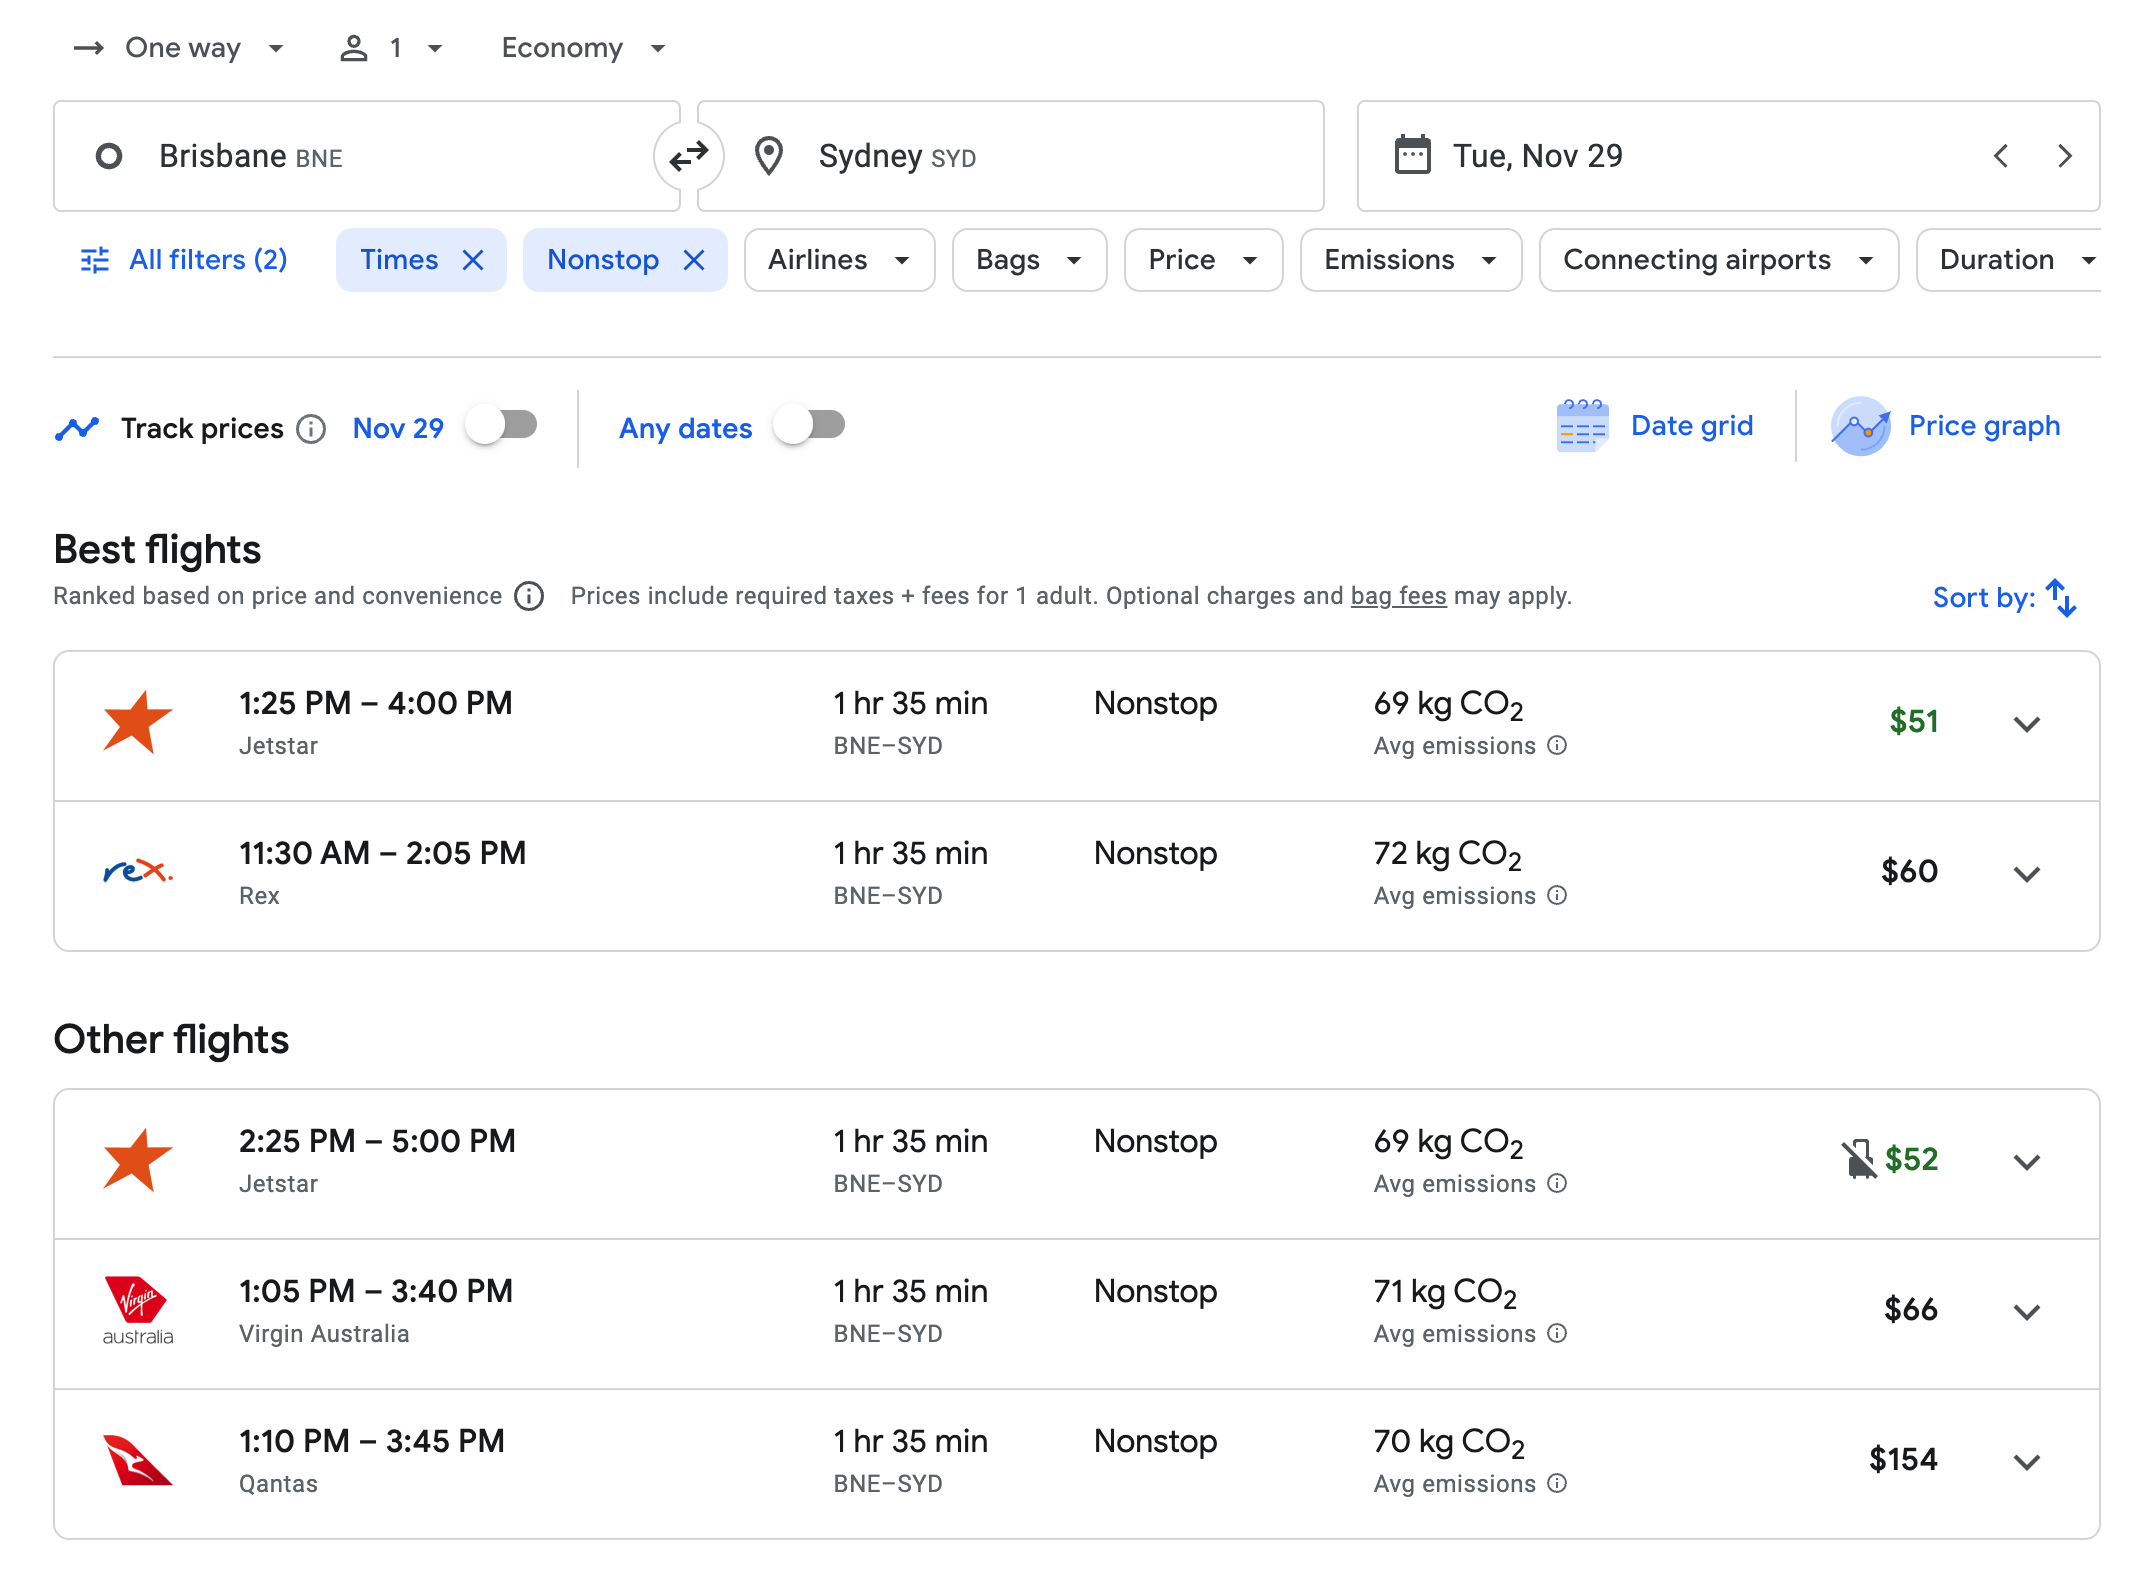Expand the Jetstar $51 flight details
This screenshot has width=2138, height=1576.
pos(2026,724)
